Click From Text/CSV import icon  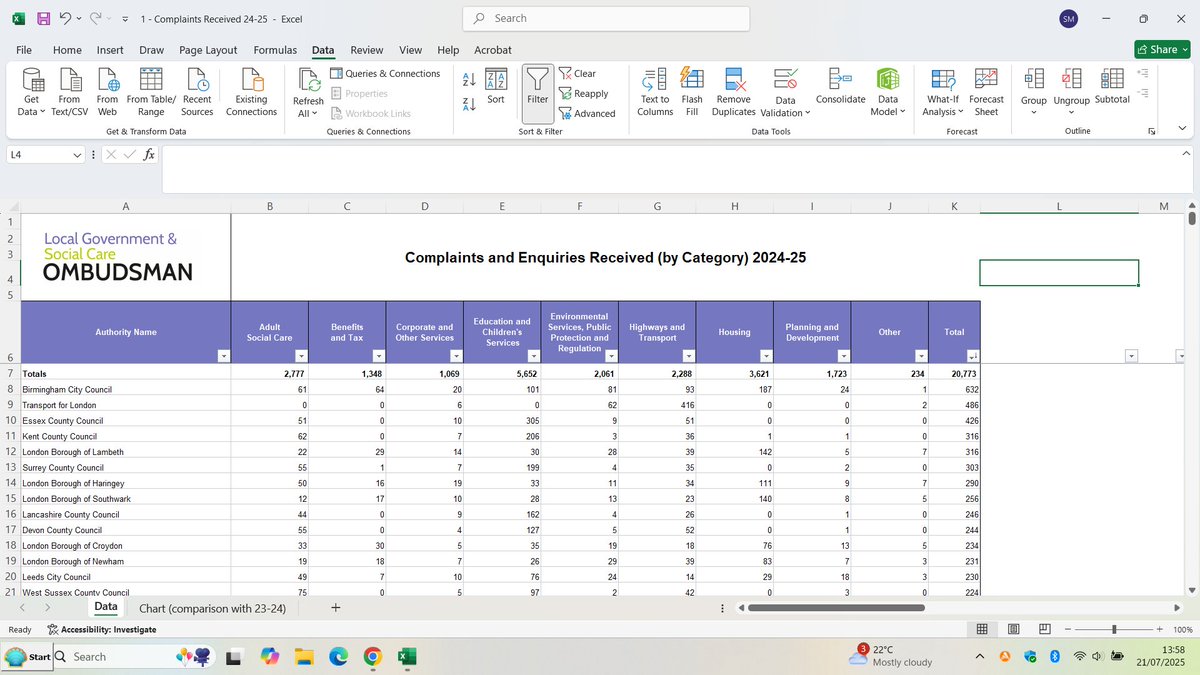[x=69, y=92]
